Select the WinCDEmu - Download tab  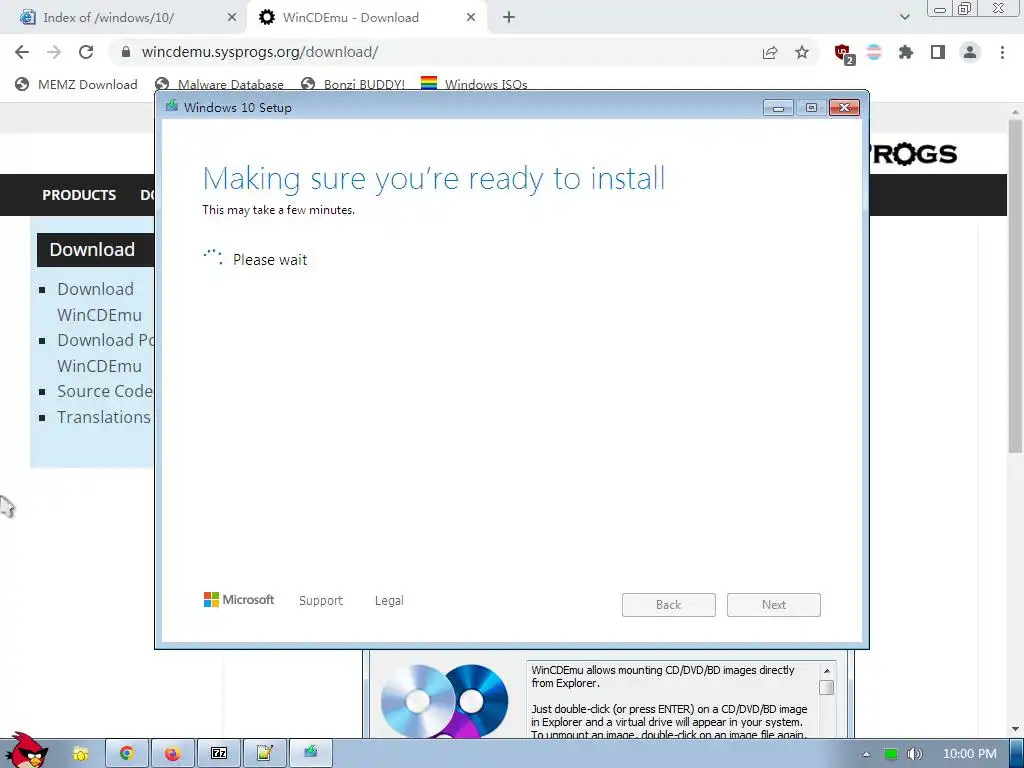(366, 18)
